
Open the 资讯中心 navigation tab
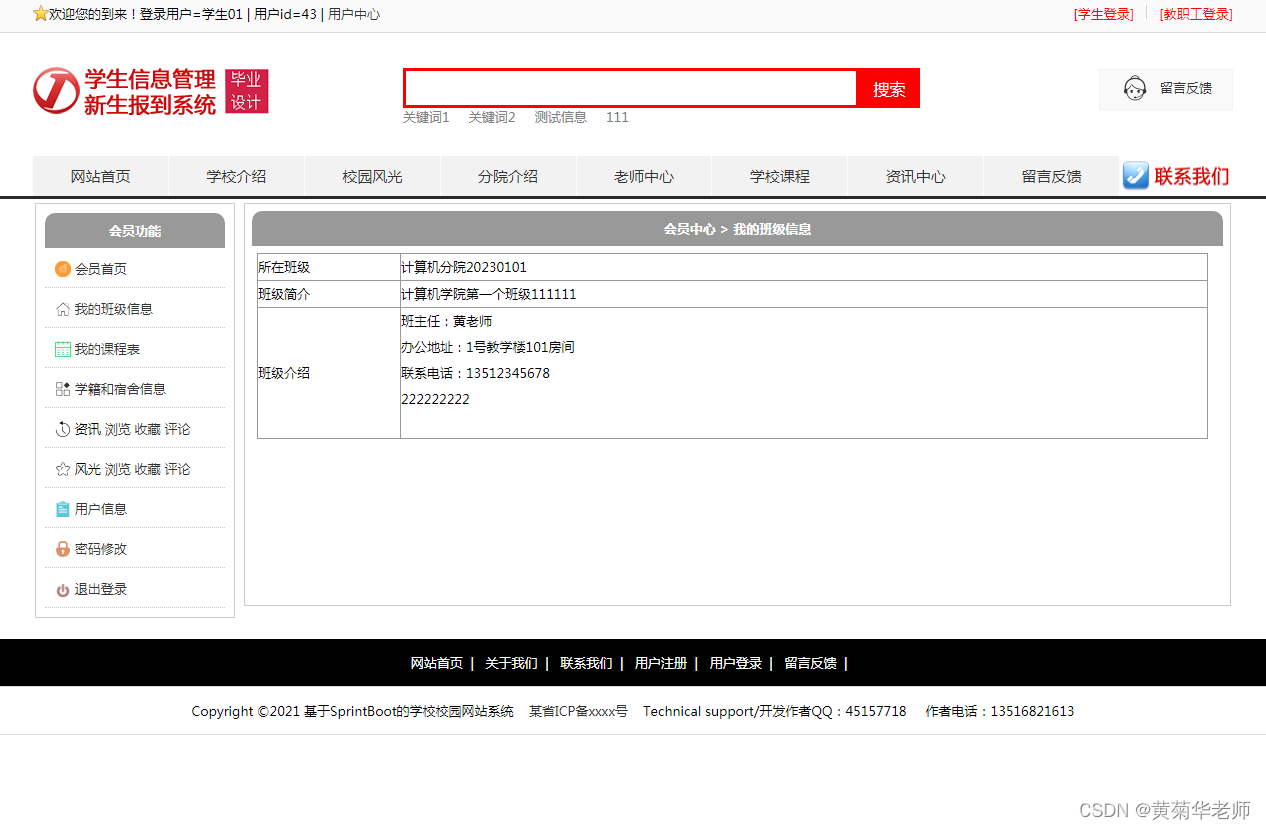coord(915,176)
